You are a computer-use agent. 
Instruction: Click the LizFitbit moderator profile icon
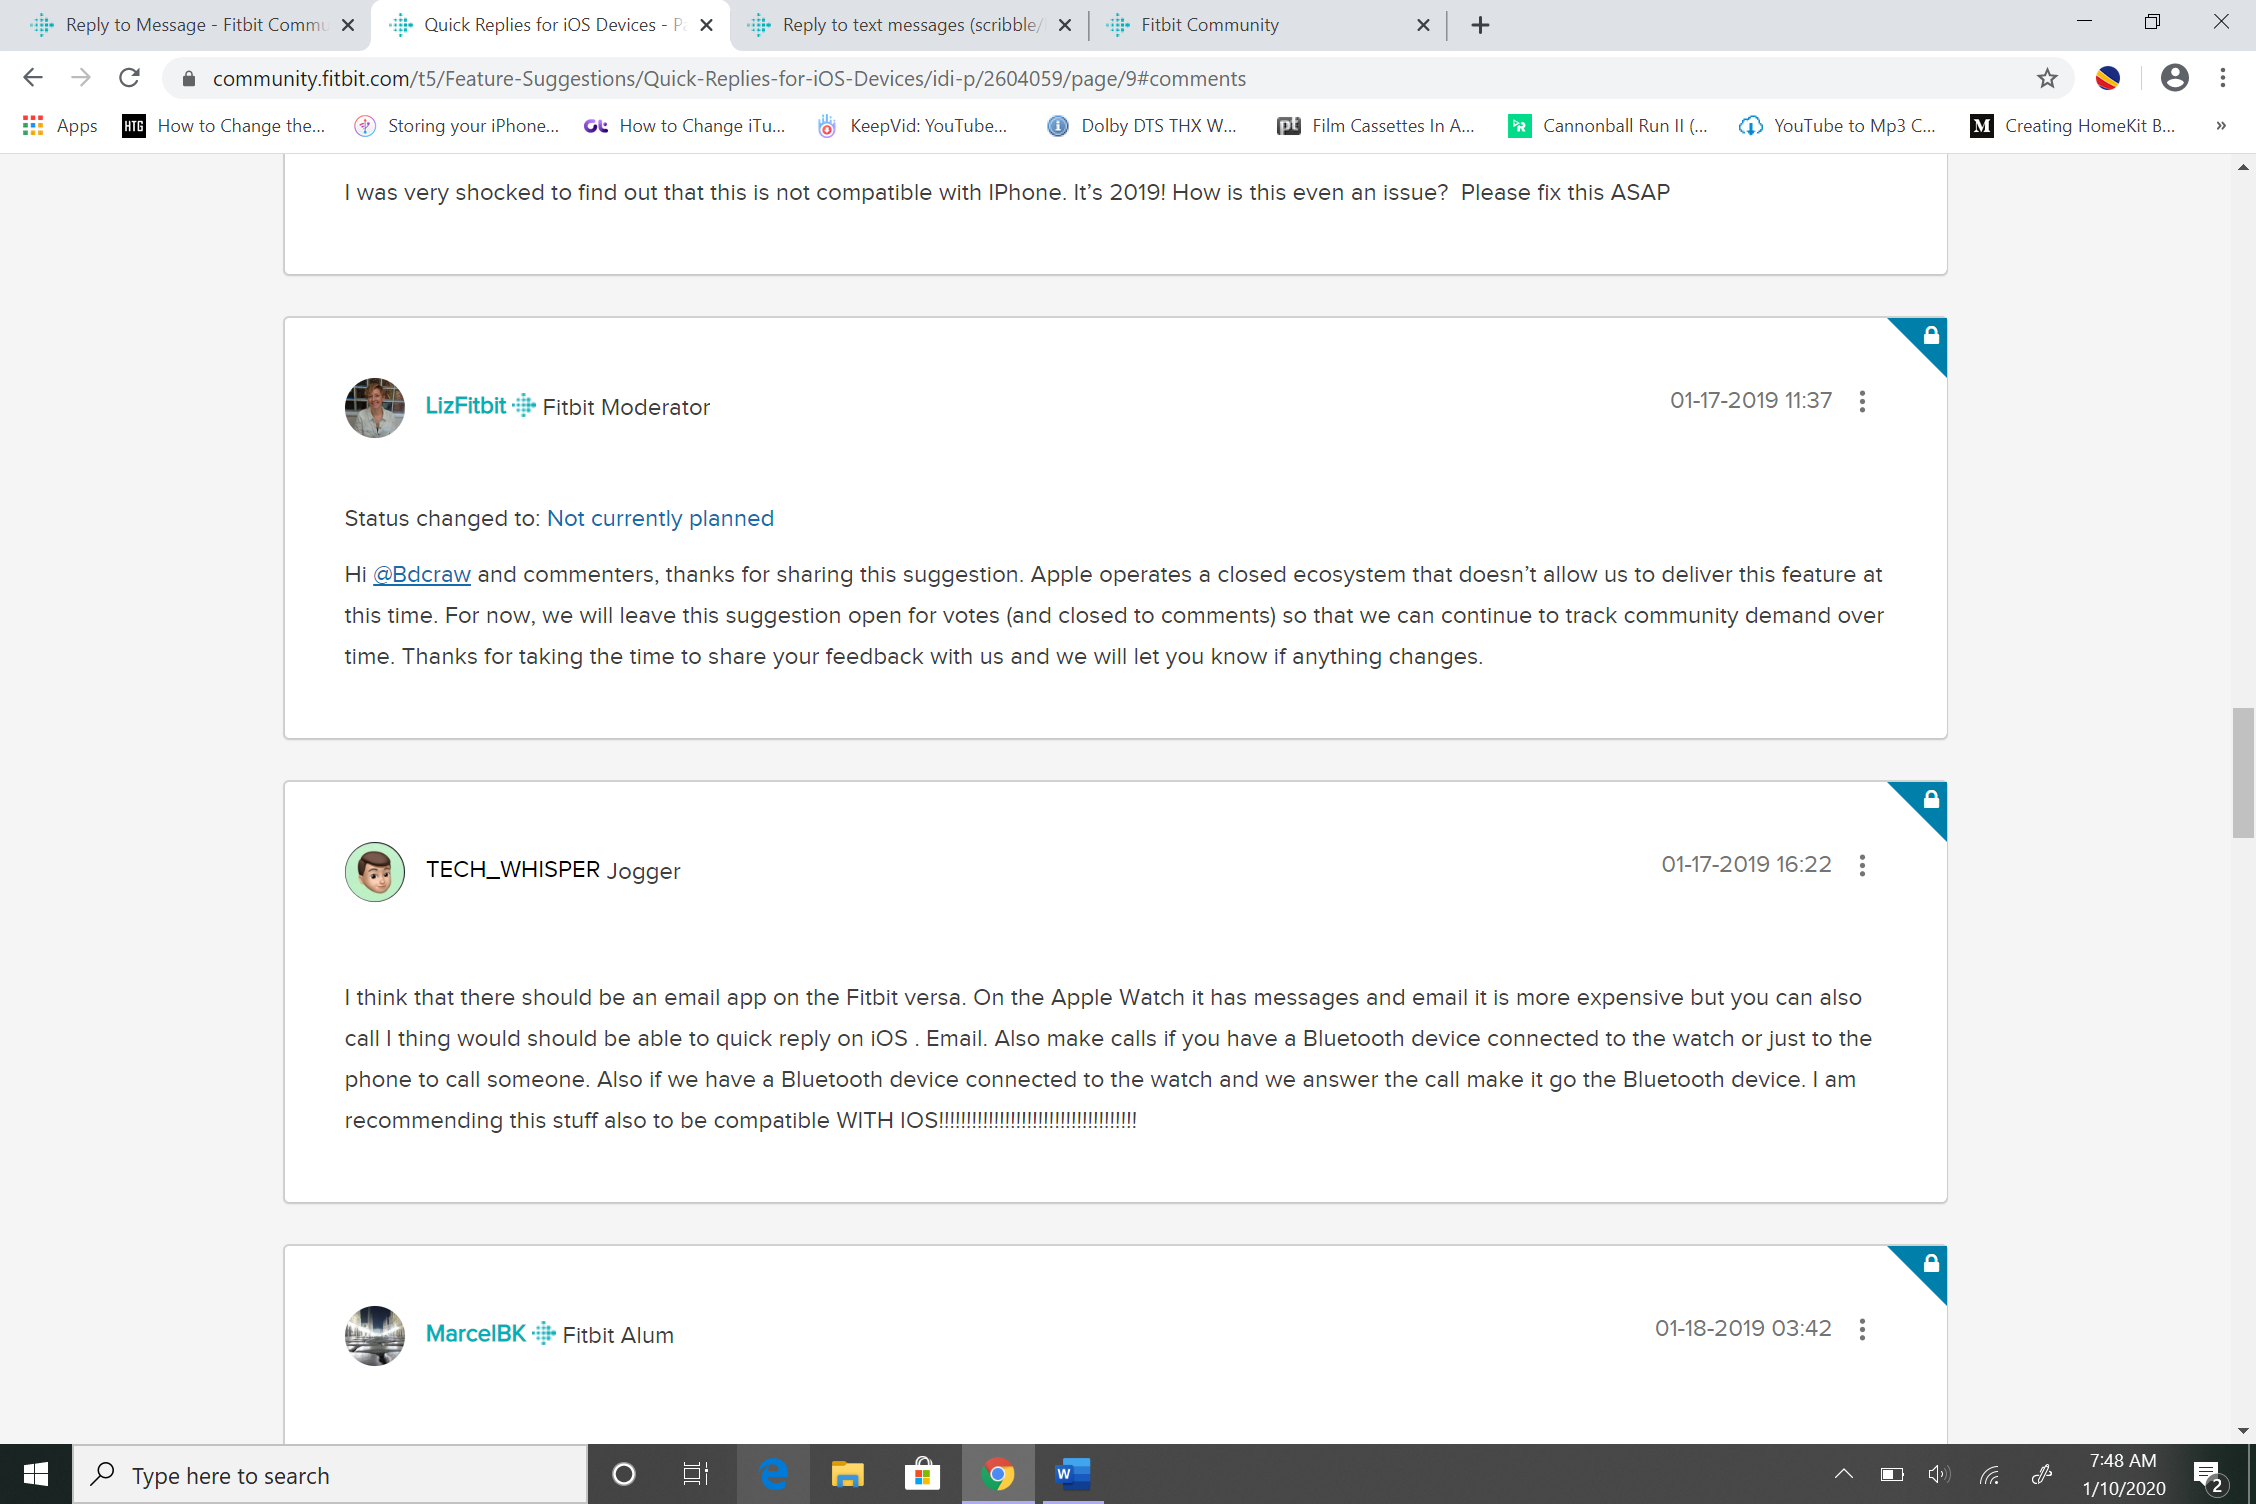coord(373,406)
